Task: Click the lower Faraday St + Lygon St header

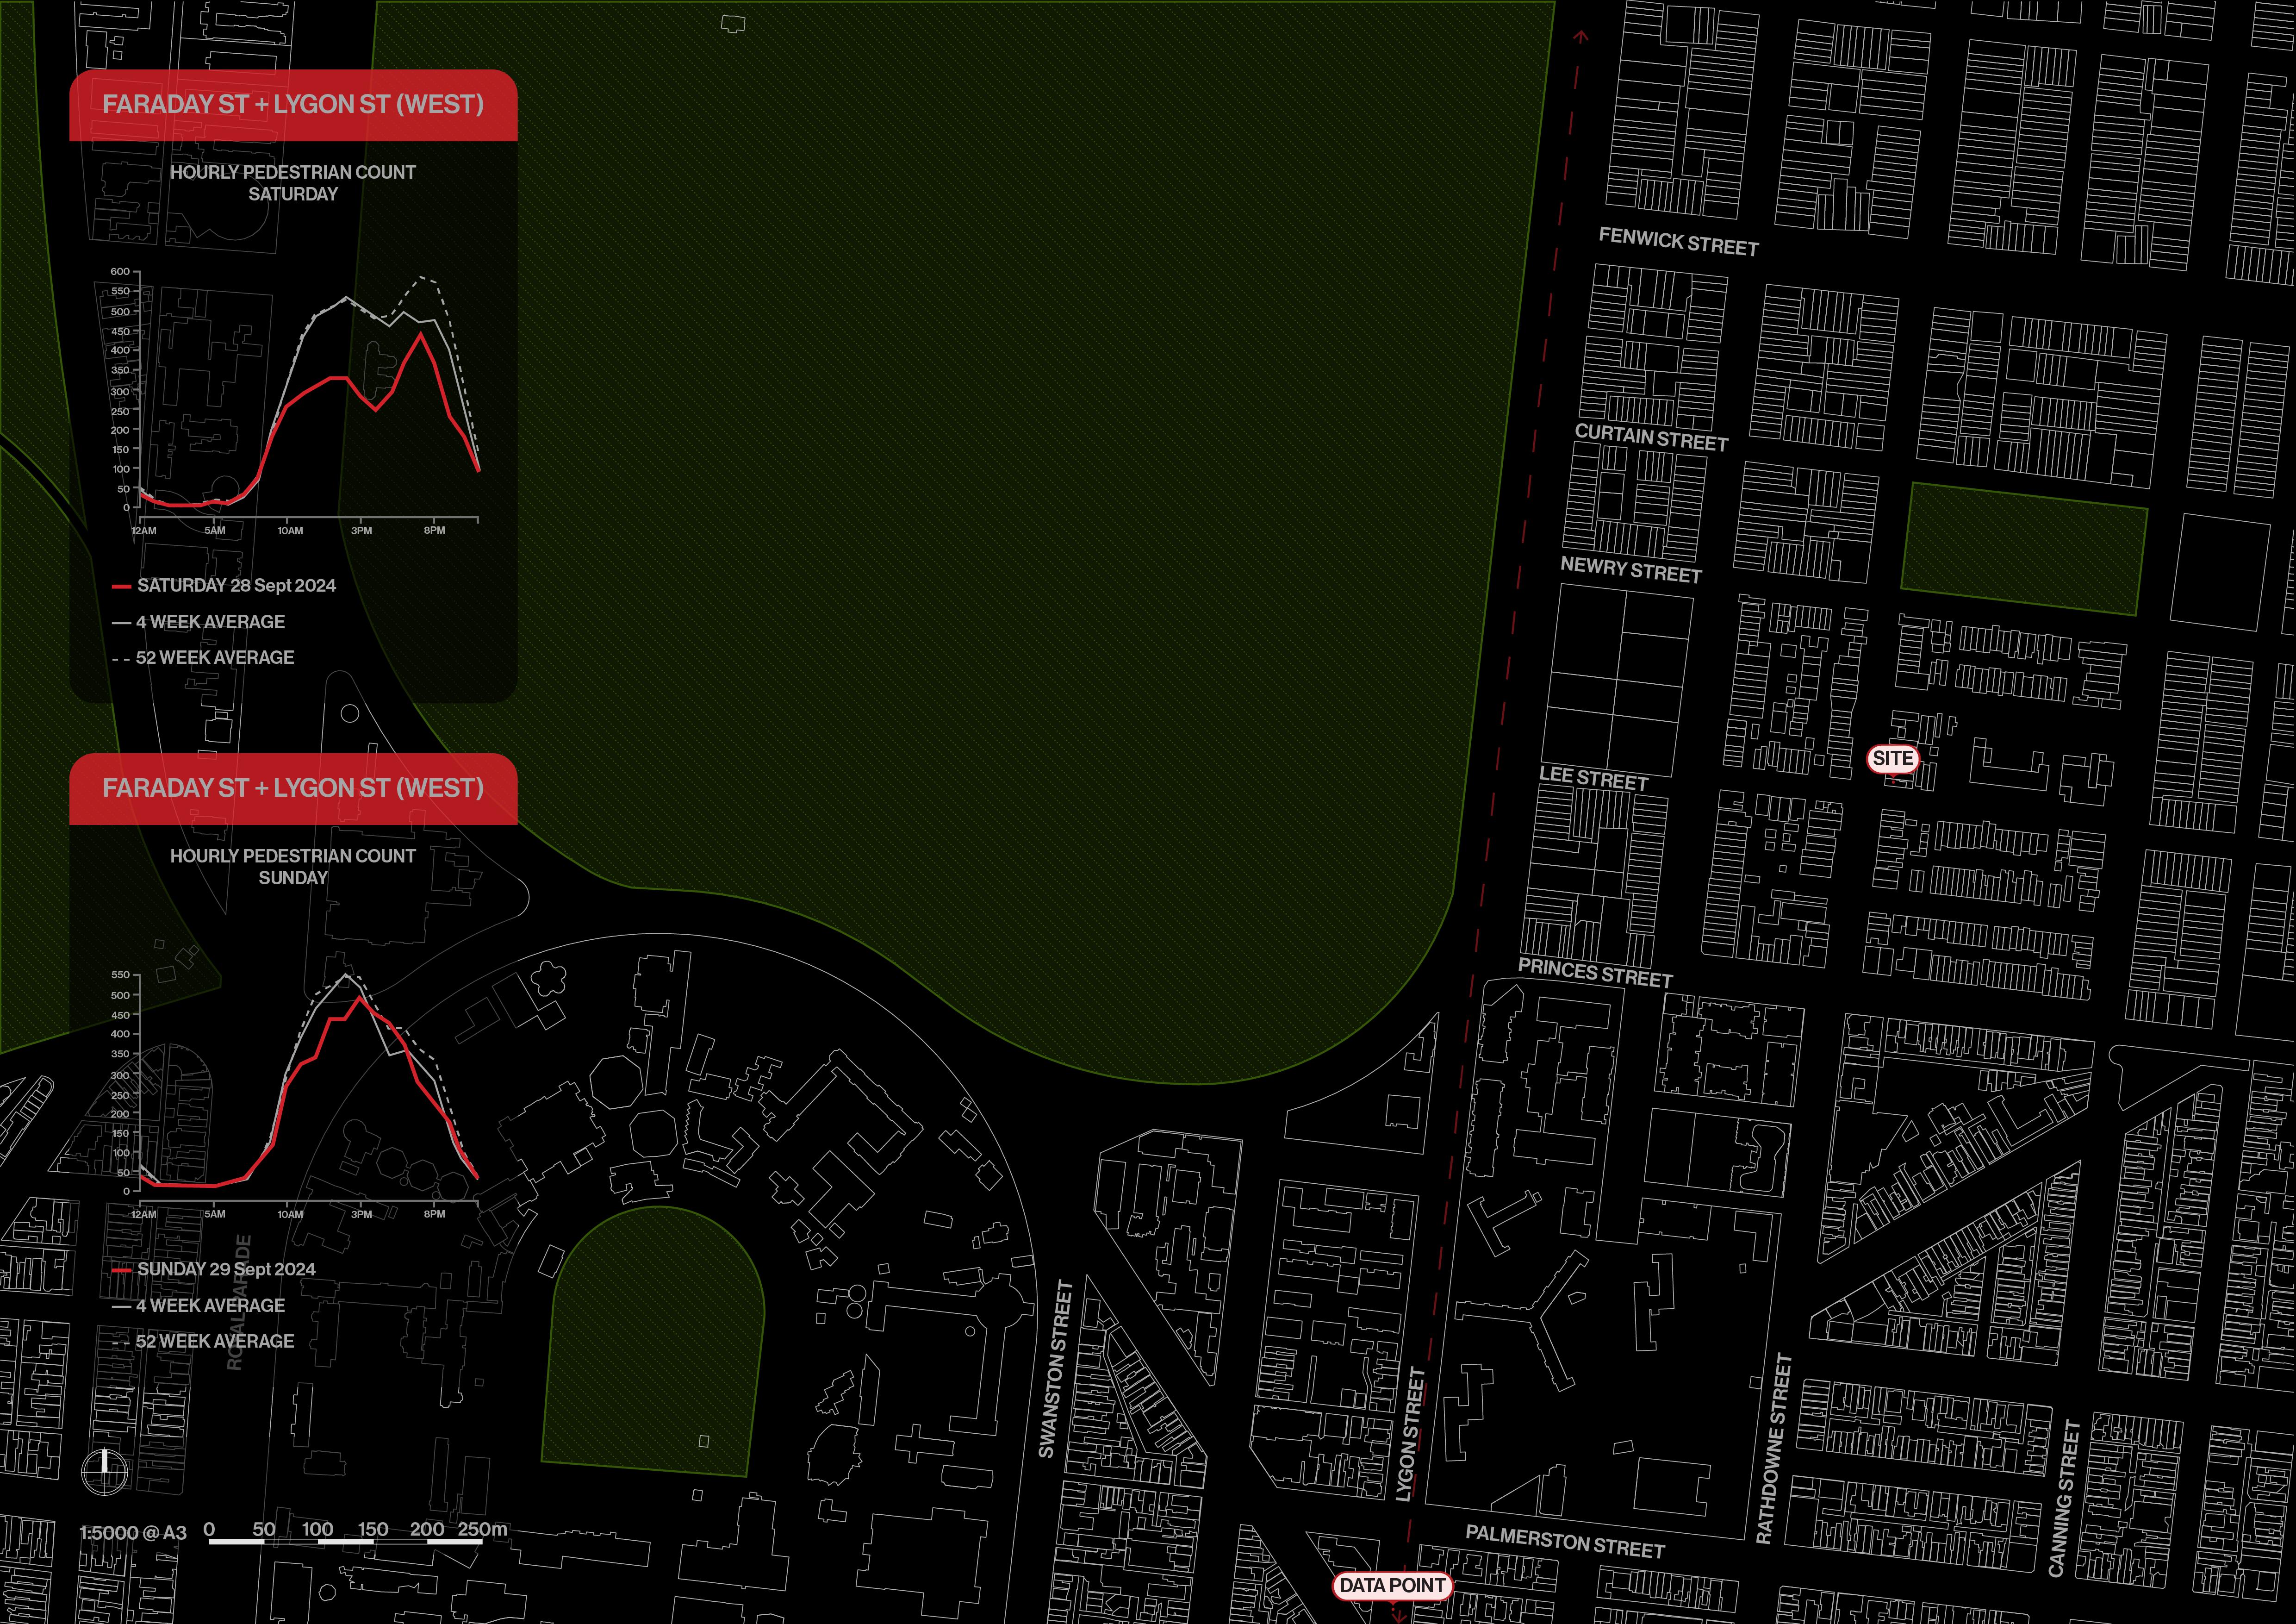Action: [293, 788]
